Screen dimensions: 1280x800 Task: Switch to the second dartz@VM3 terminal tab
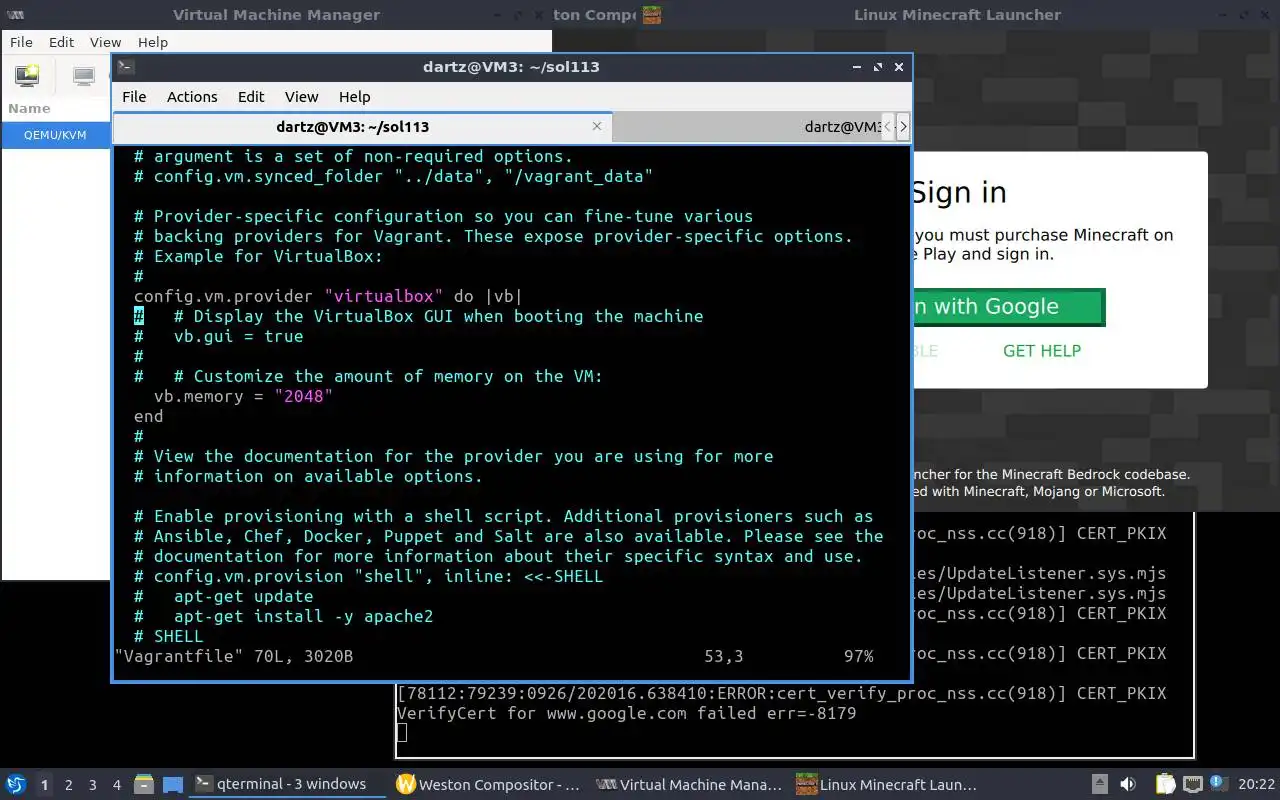pos(746,127)
